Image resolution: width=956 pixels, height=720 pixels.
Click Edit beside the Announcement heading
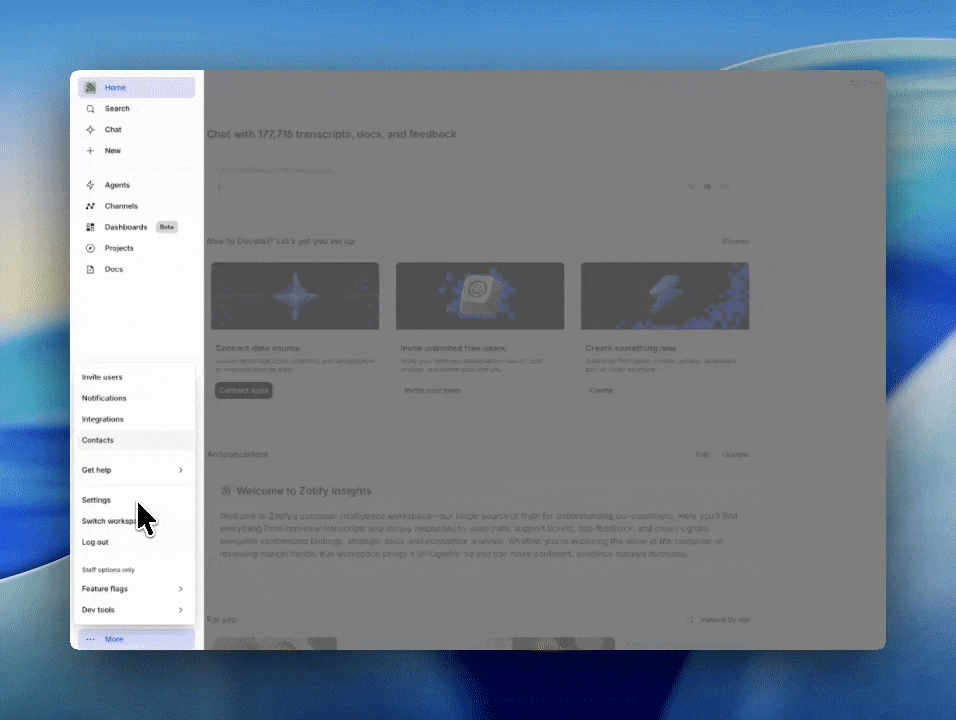(702, 454)
